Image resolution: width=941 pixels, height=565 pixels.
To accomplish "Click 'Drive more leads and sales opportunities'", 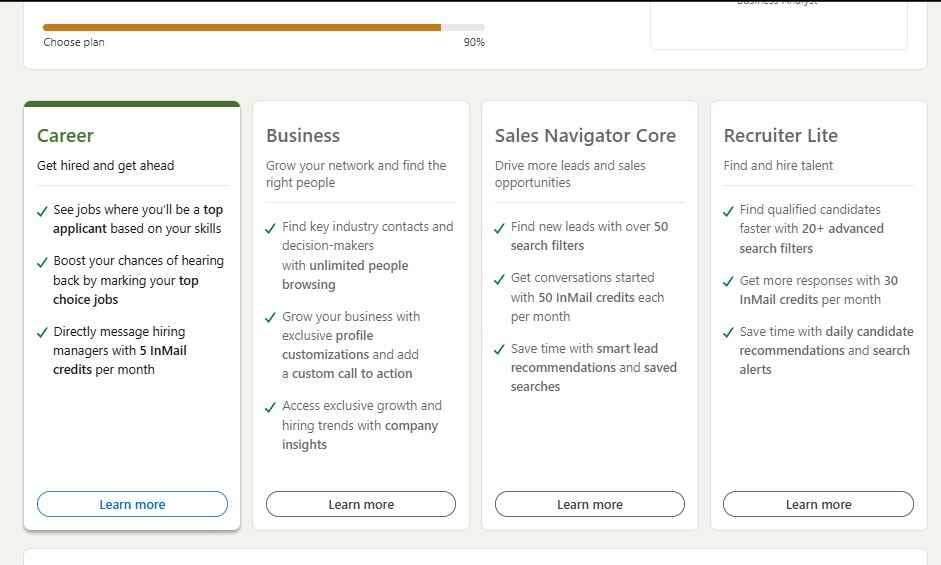I will 570,174.
